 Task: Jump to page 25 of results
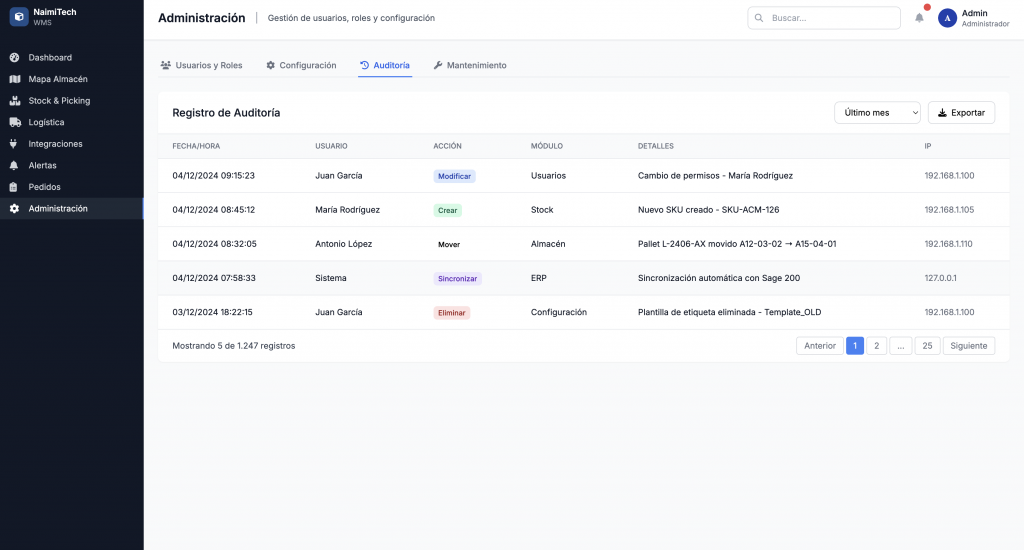[927, 346]
